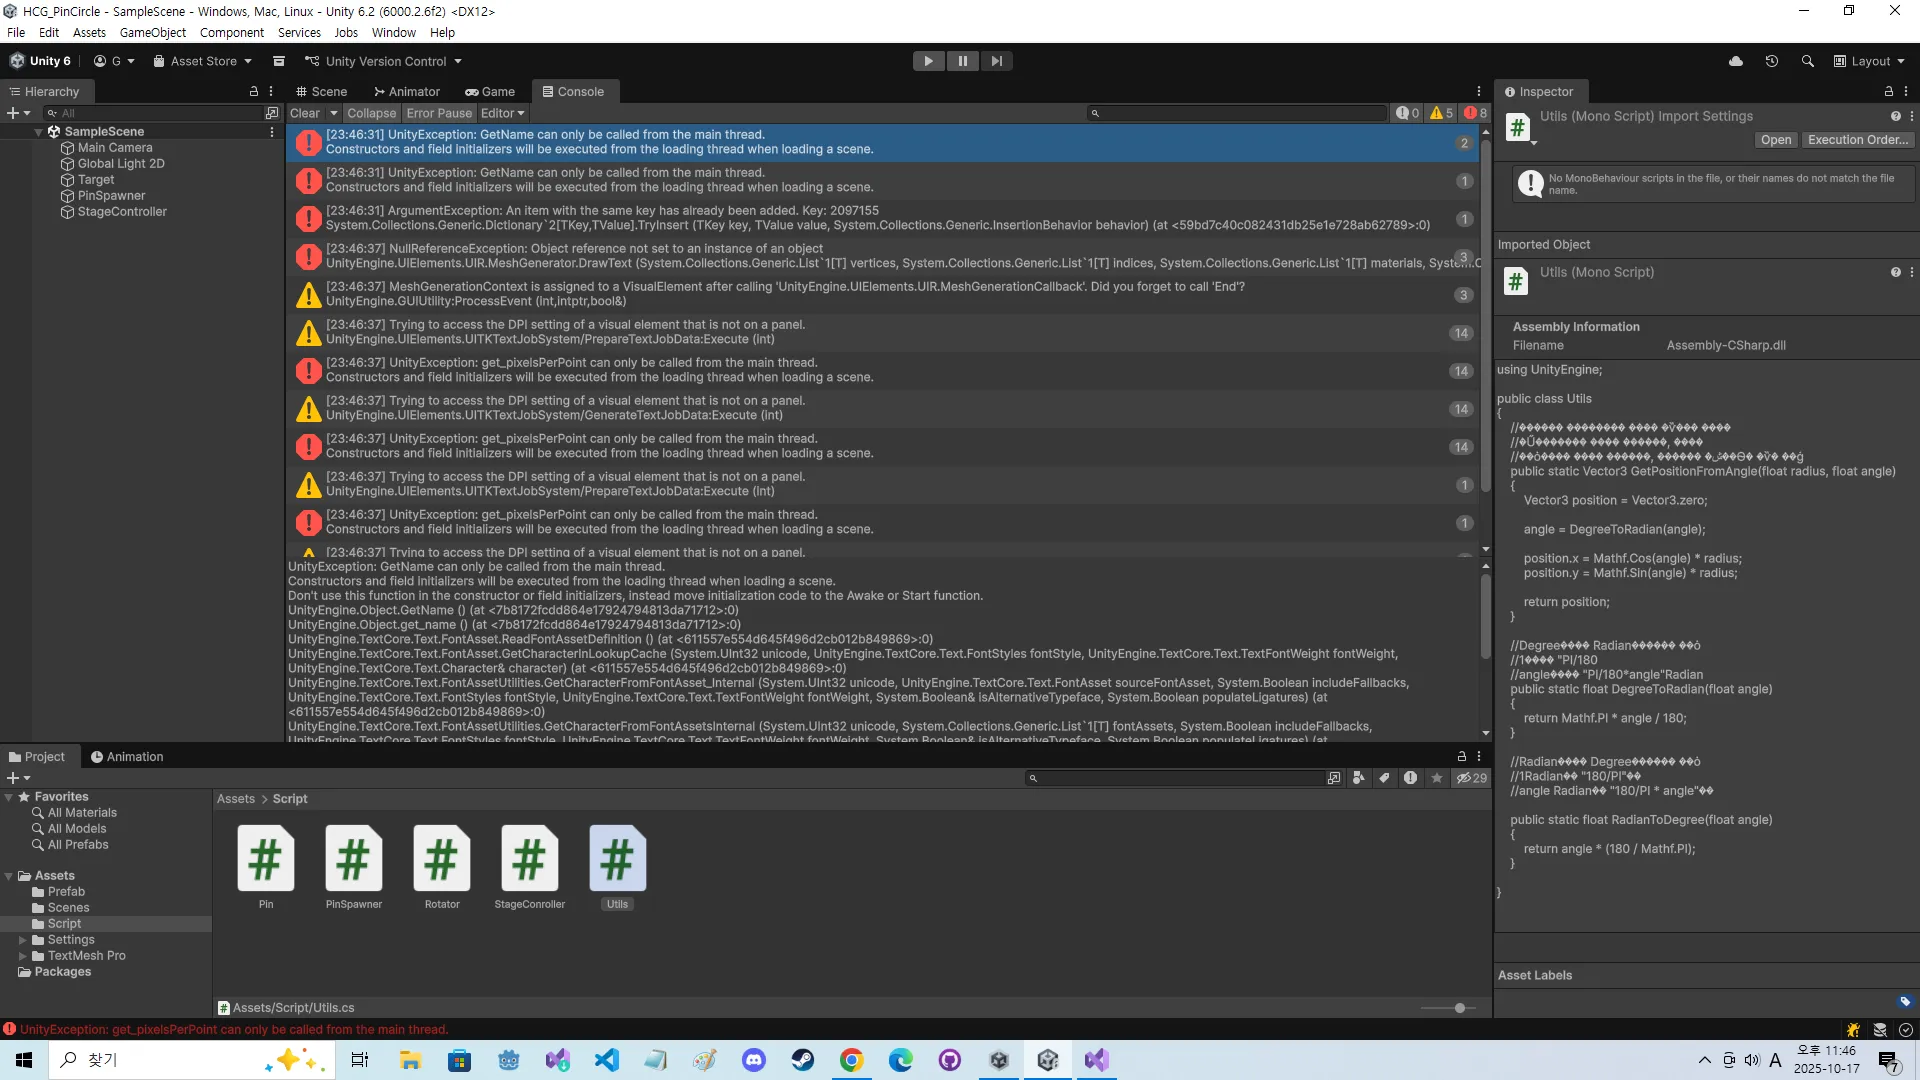
Task: Open the GameObject menu
Action: (x=152, y=32)
